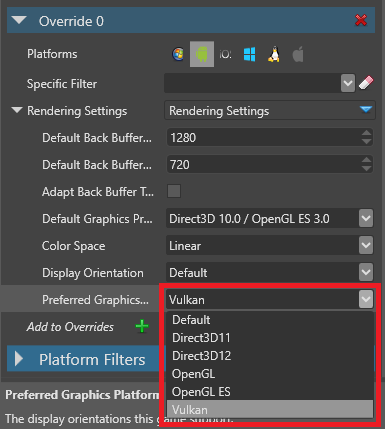The height and width of the screenshot is (429, 385).
Task: Enable the Adapt Back Buffer checkbox
Action: pyautogui.click(x=174, y=191)
